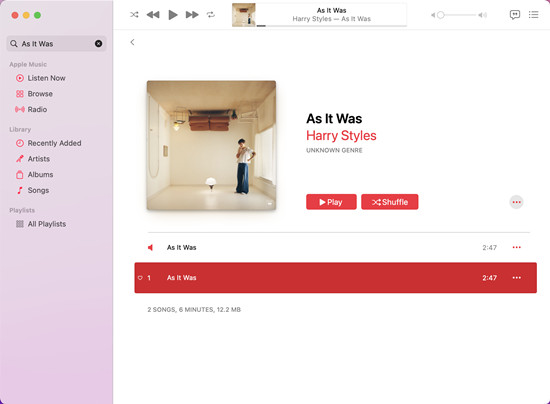Go back using the back chevron
The width and height of the screenshot is (550, 404).
pyautogui.click(x=132, y=42)
